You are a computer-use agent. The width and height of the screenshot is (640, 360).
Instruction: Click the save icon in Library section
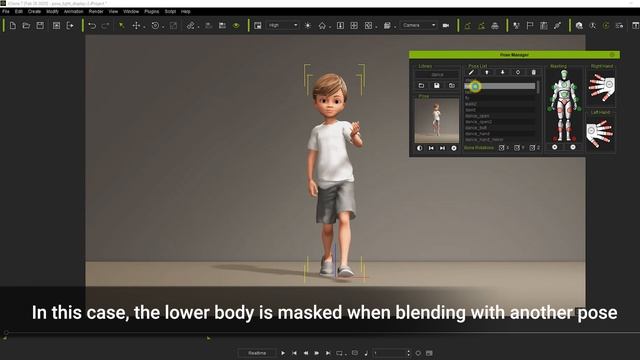pyautogui.click(x=436, y=86)
